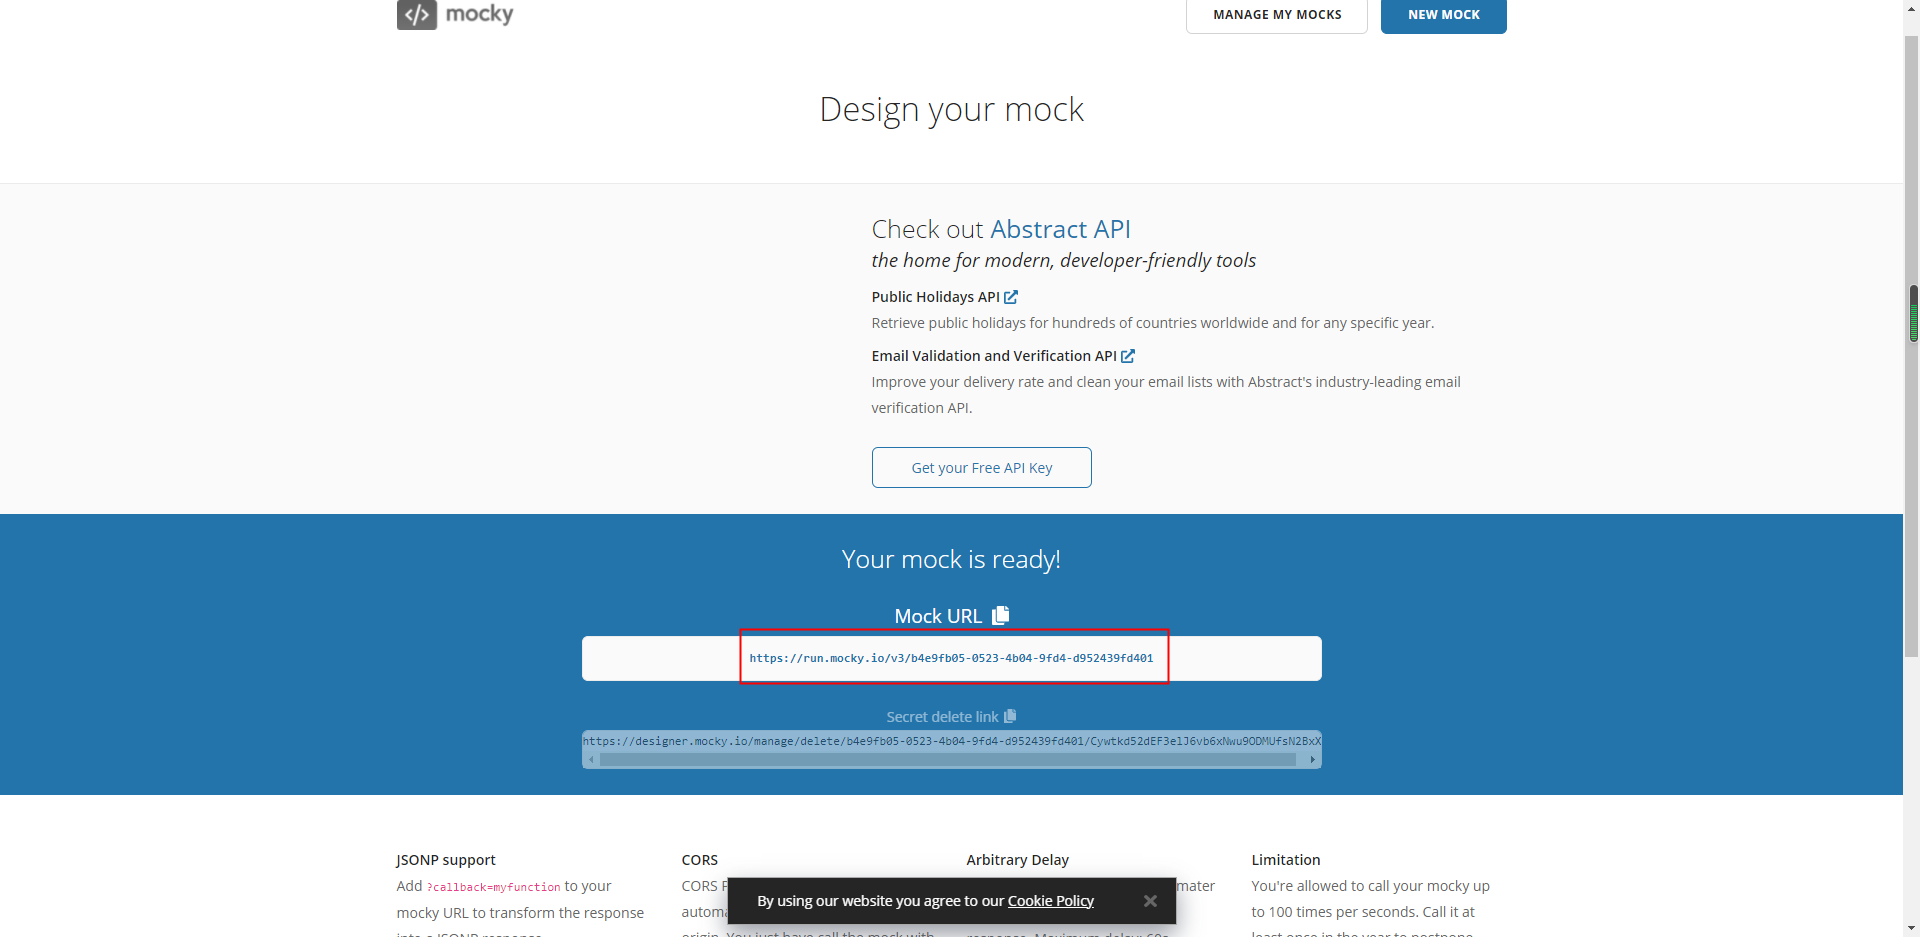Open the Abstract API link
This screenshot has width=1920, height=937.
point(1060,229)
